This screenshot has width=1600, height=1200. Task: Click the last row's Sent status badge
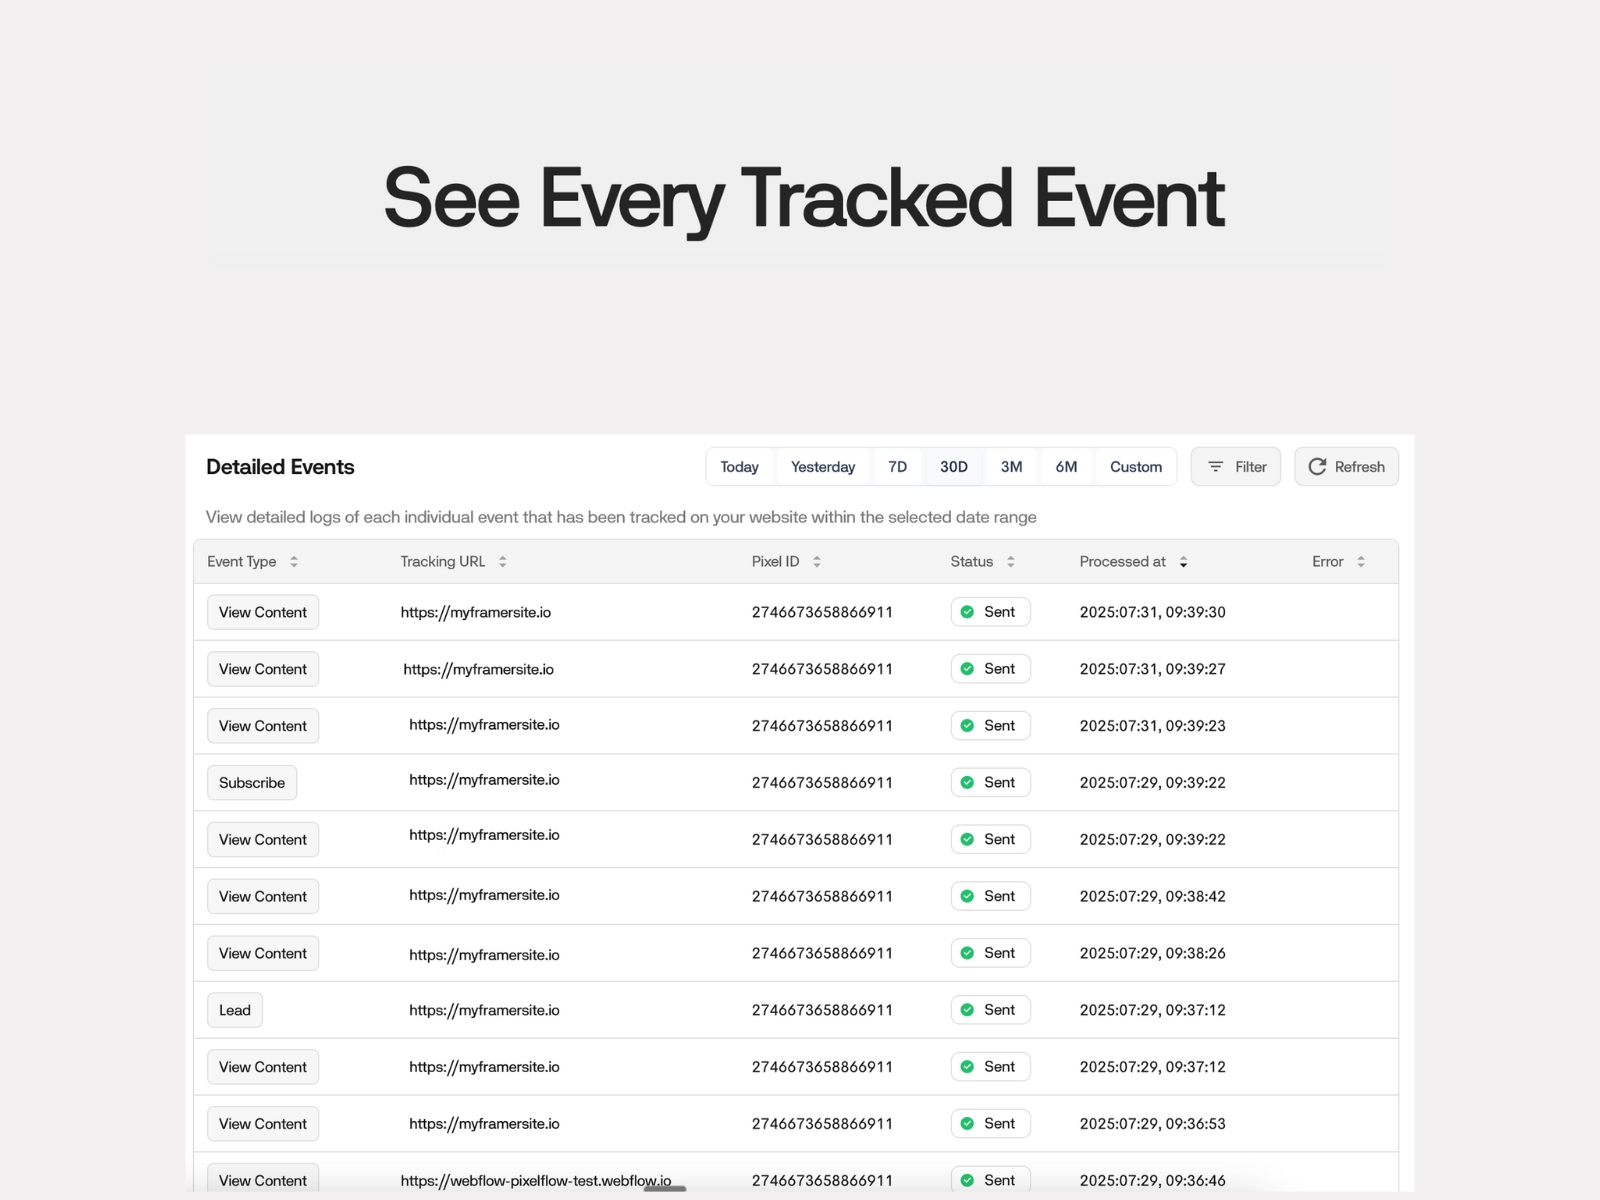coord(990,1180)
